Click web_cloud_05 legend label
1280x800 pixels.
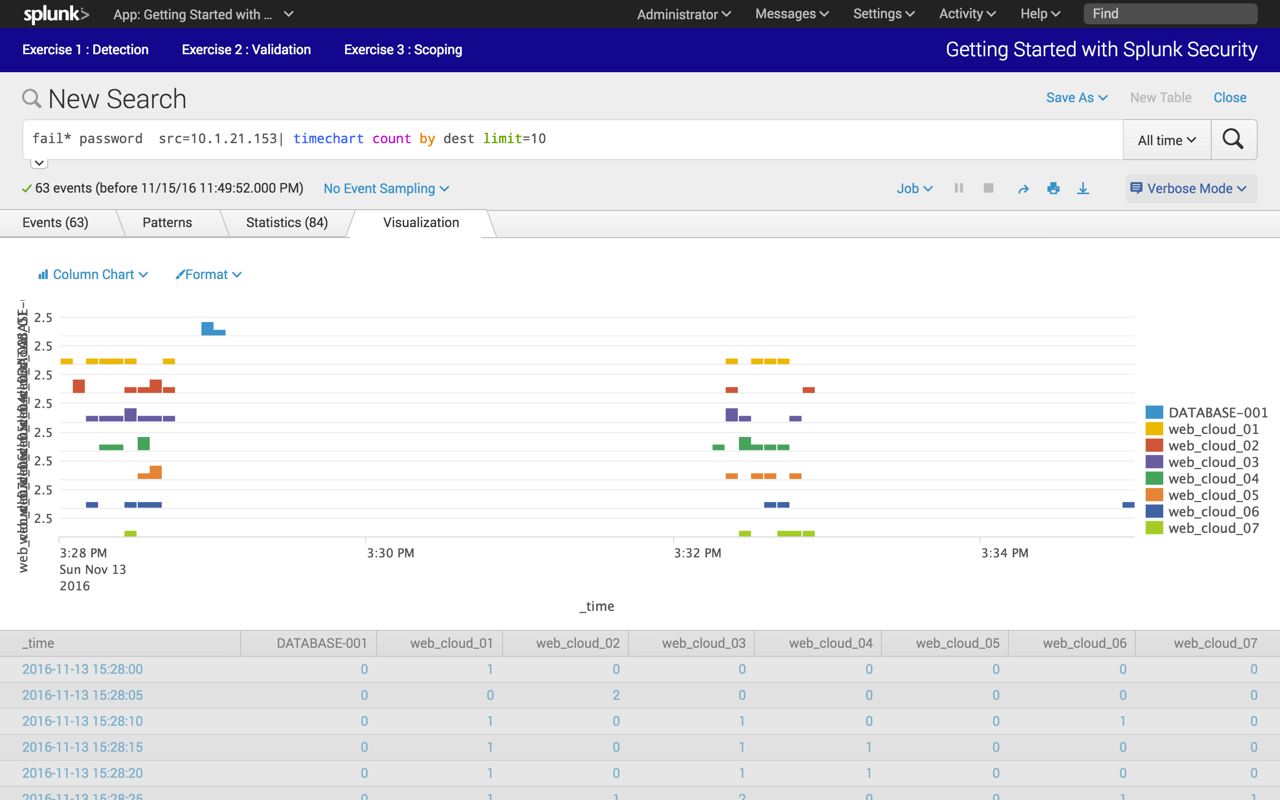click(x=1213, y=495)
